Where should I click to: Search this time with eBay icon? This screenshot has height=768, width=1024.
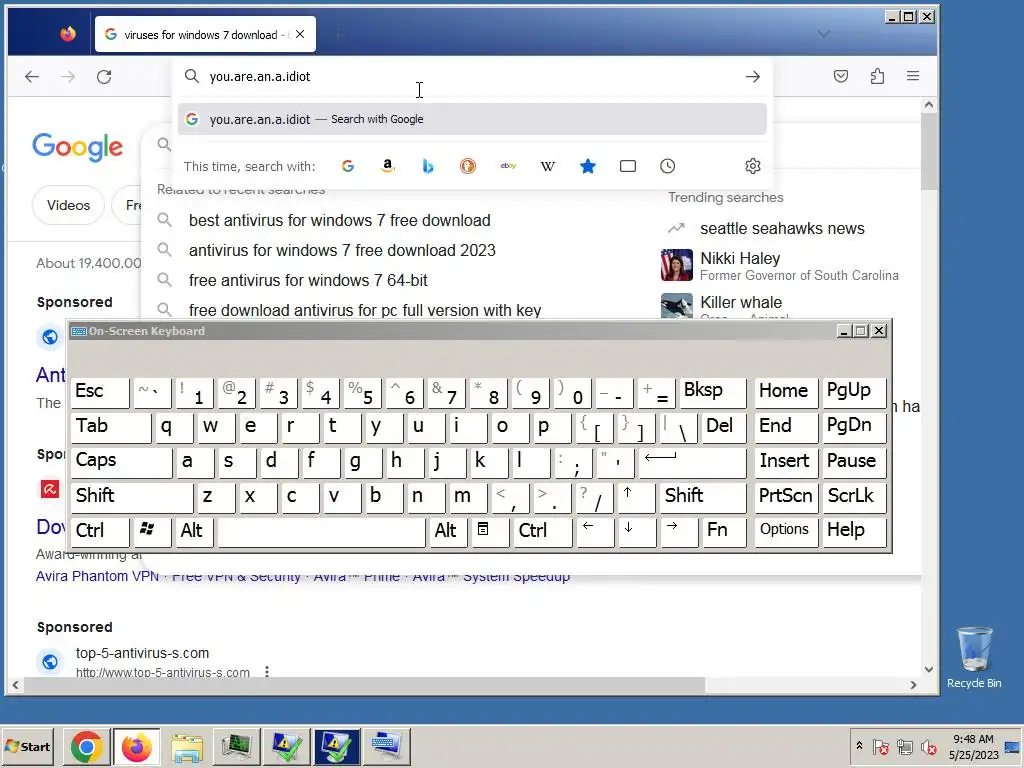tap(508, 166)
